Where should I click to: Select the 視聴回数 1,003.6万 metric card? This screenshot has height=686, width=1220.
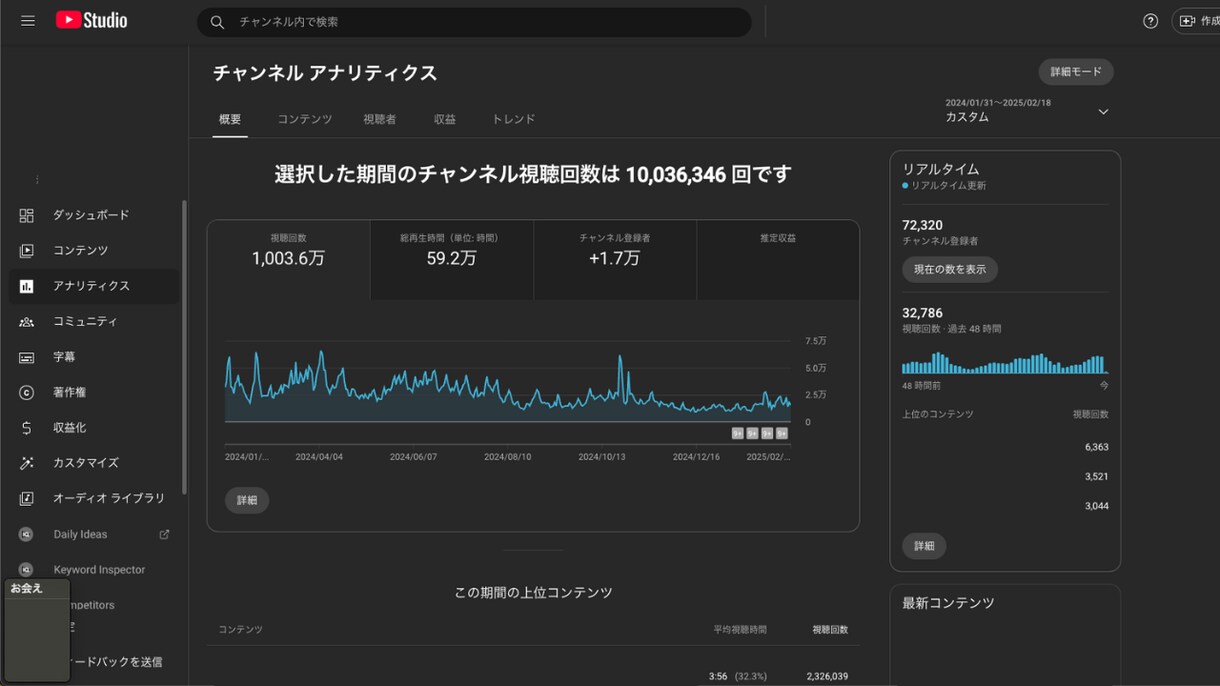(x=289, y=260)
